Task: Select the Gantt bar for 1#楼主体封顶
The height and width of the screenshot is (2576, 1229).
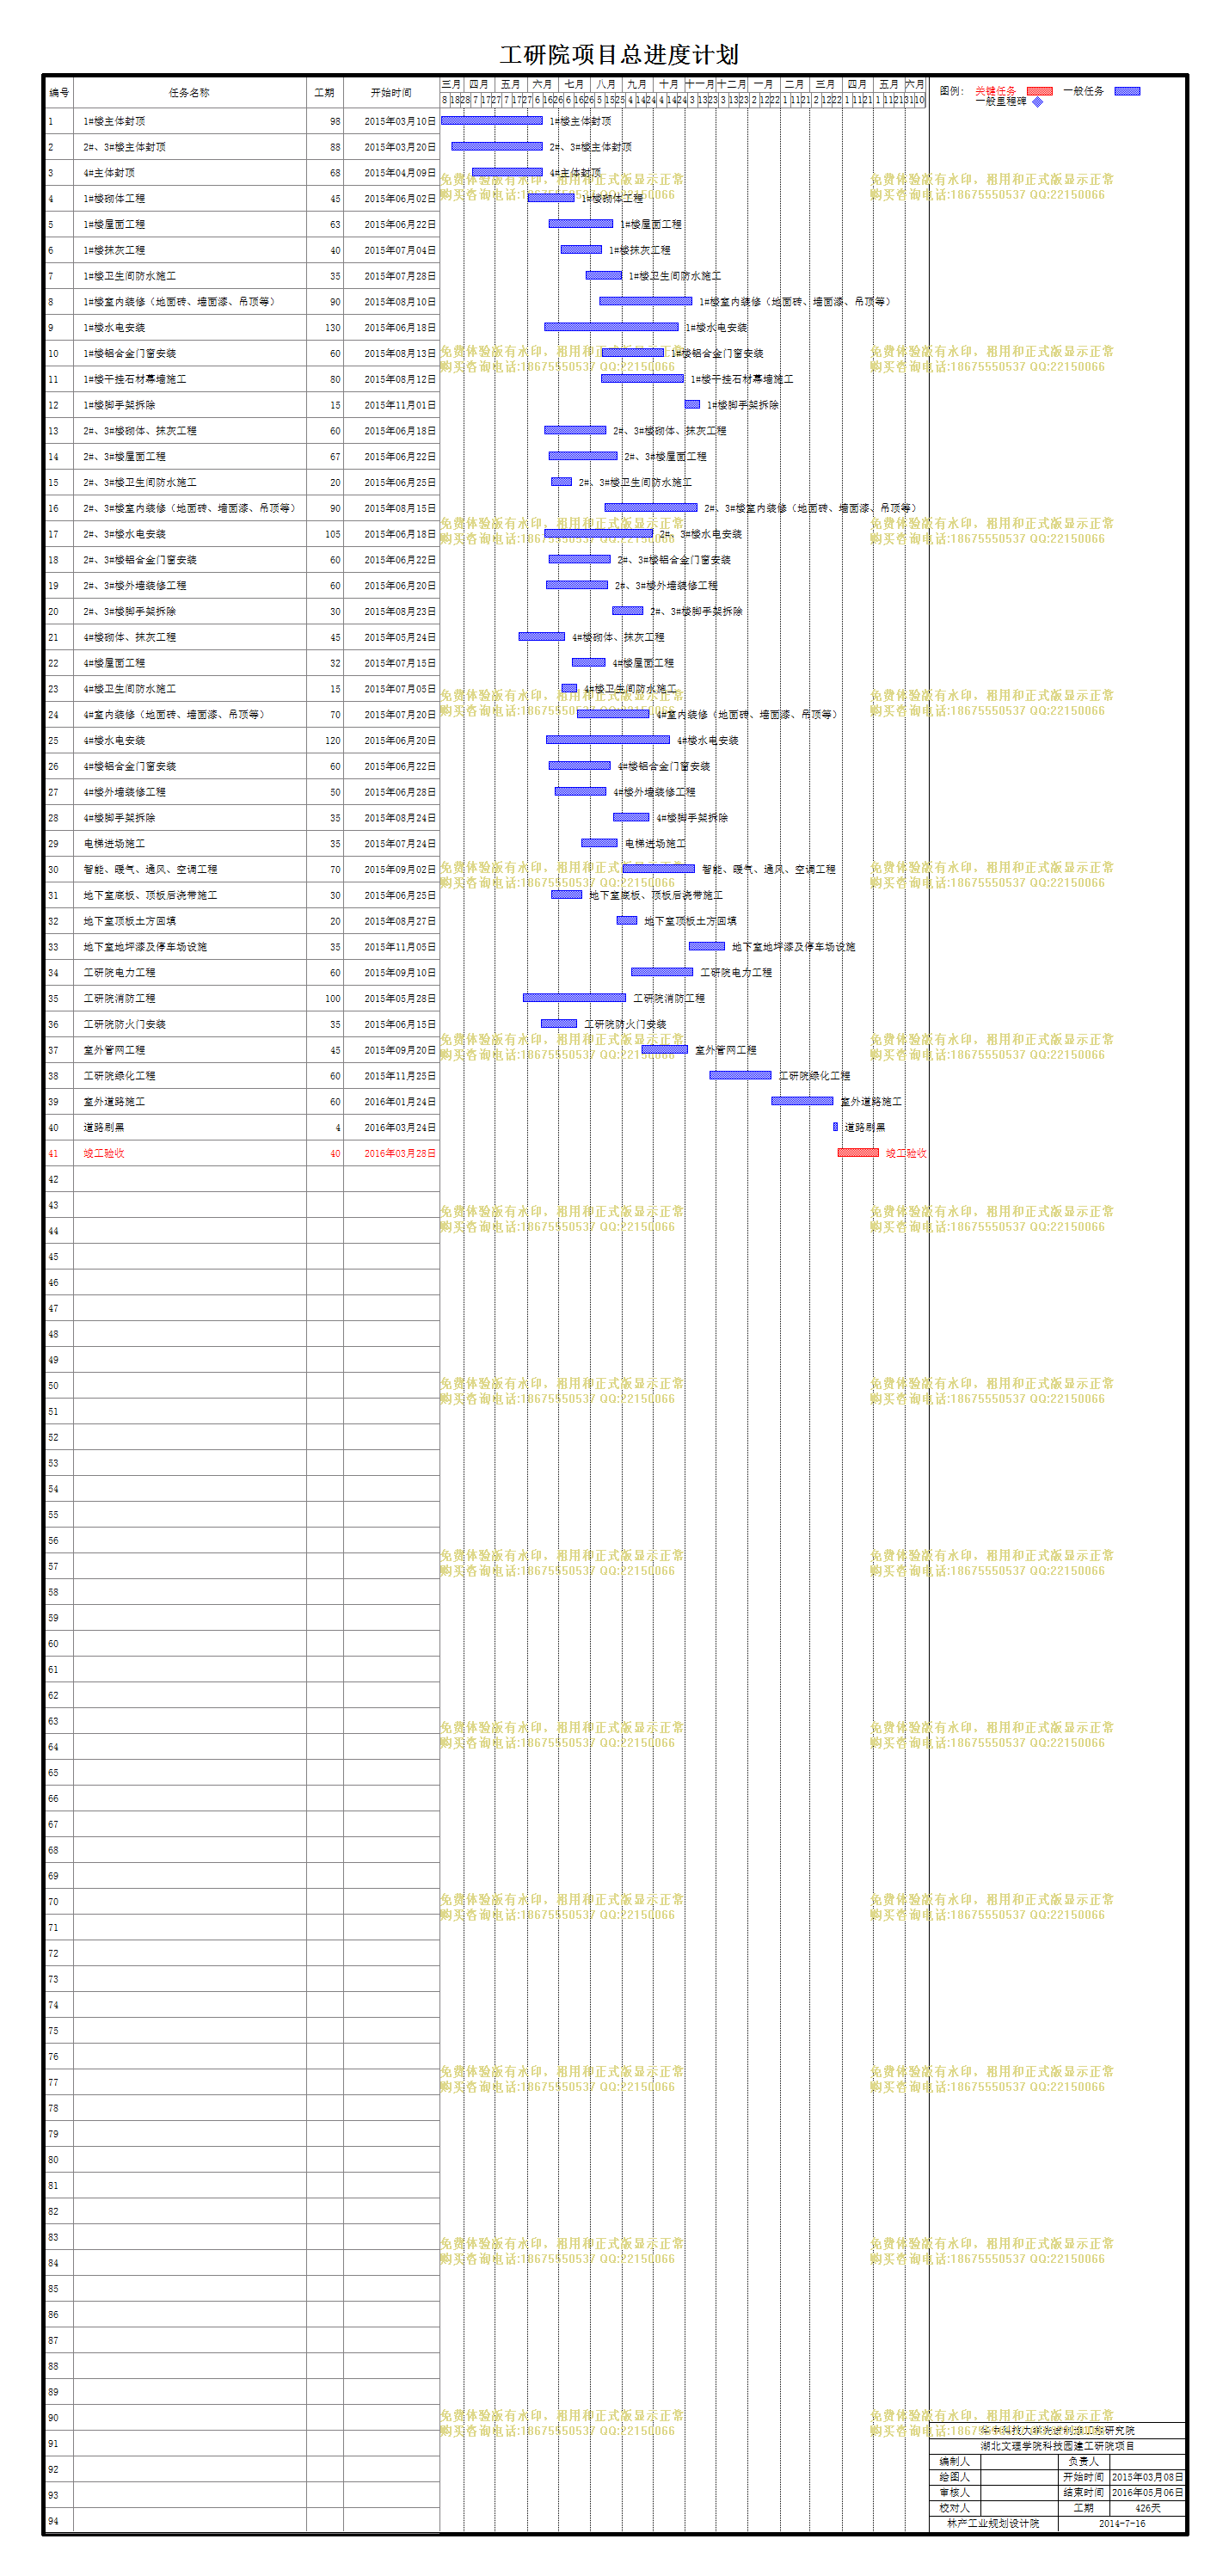Action: click(492, 120)
